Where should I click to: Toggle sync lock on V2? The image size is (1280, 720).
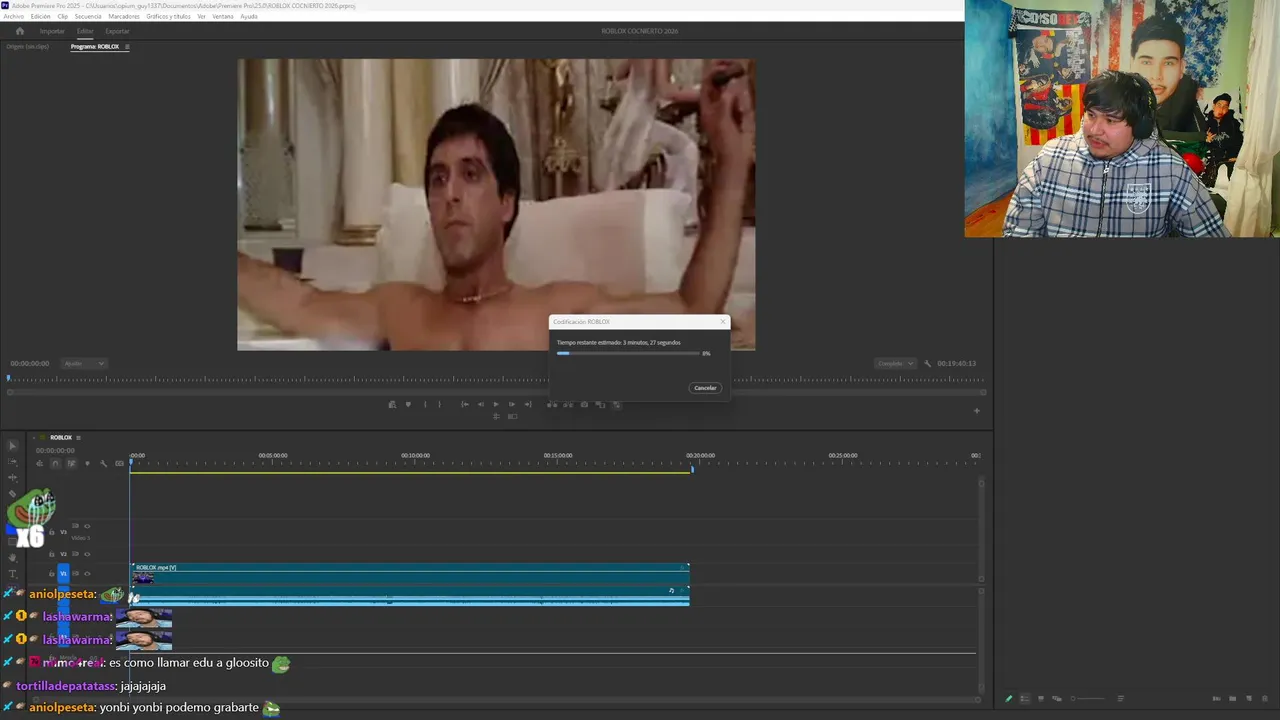[x=75, y=554]
